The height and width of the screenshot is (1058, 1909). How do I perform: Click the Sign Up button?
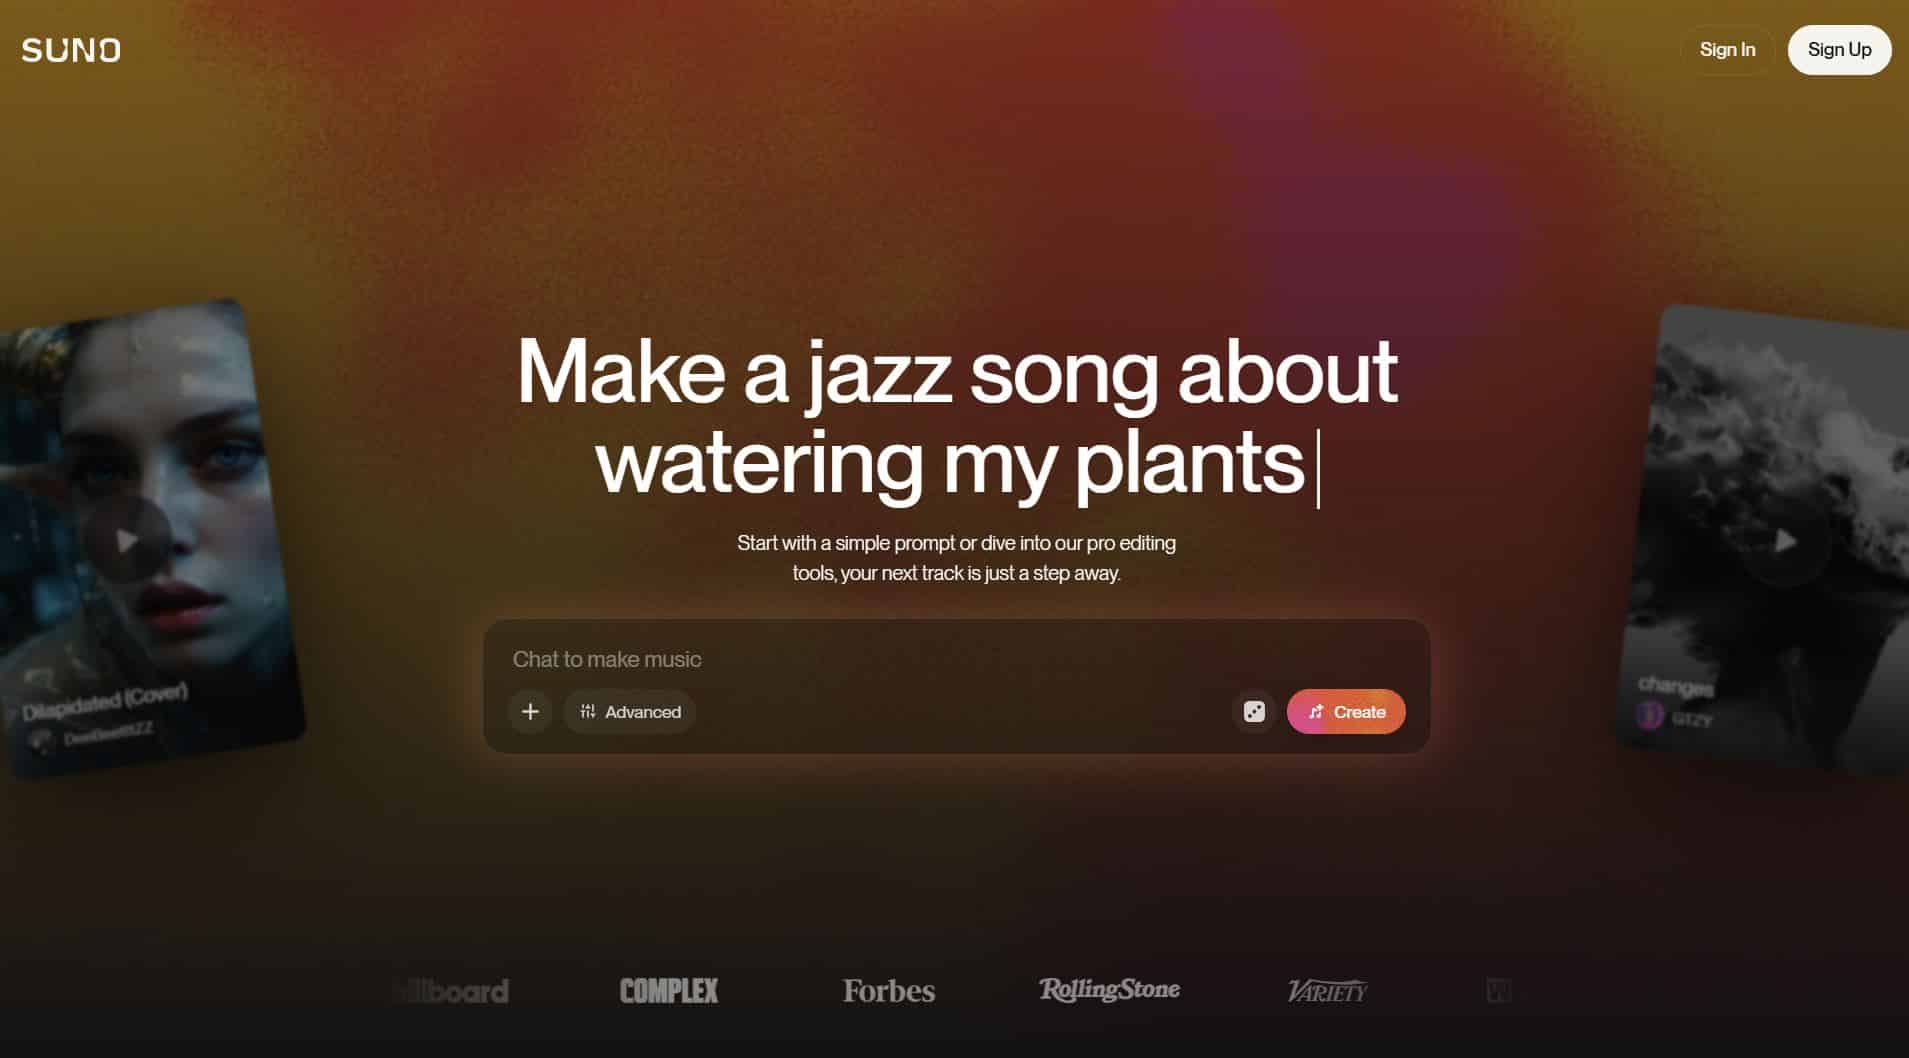1839,50
